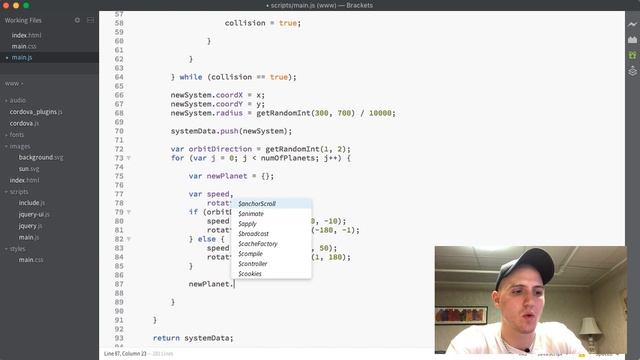The image size is (640, 360).
Task: Place cursor after 'newPlanet.' on line 87
Action: (234, 284)
